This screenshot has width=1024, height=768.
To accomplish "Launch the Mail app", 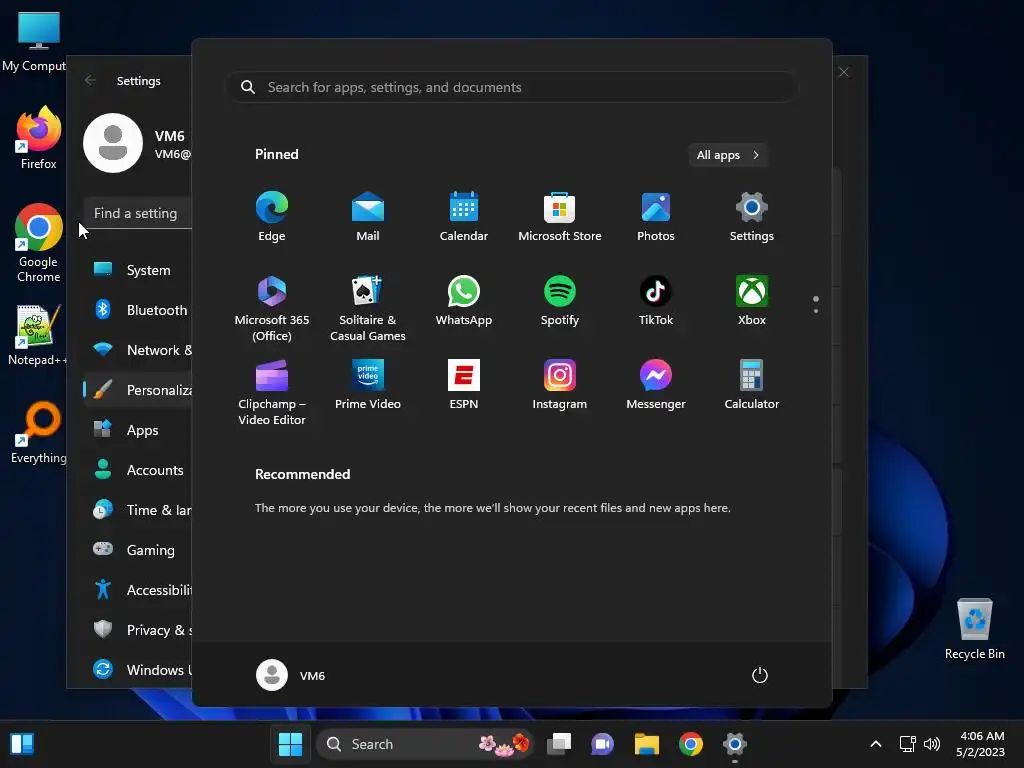I will tap(368, 217).
